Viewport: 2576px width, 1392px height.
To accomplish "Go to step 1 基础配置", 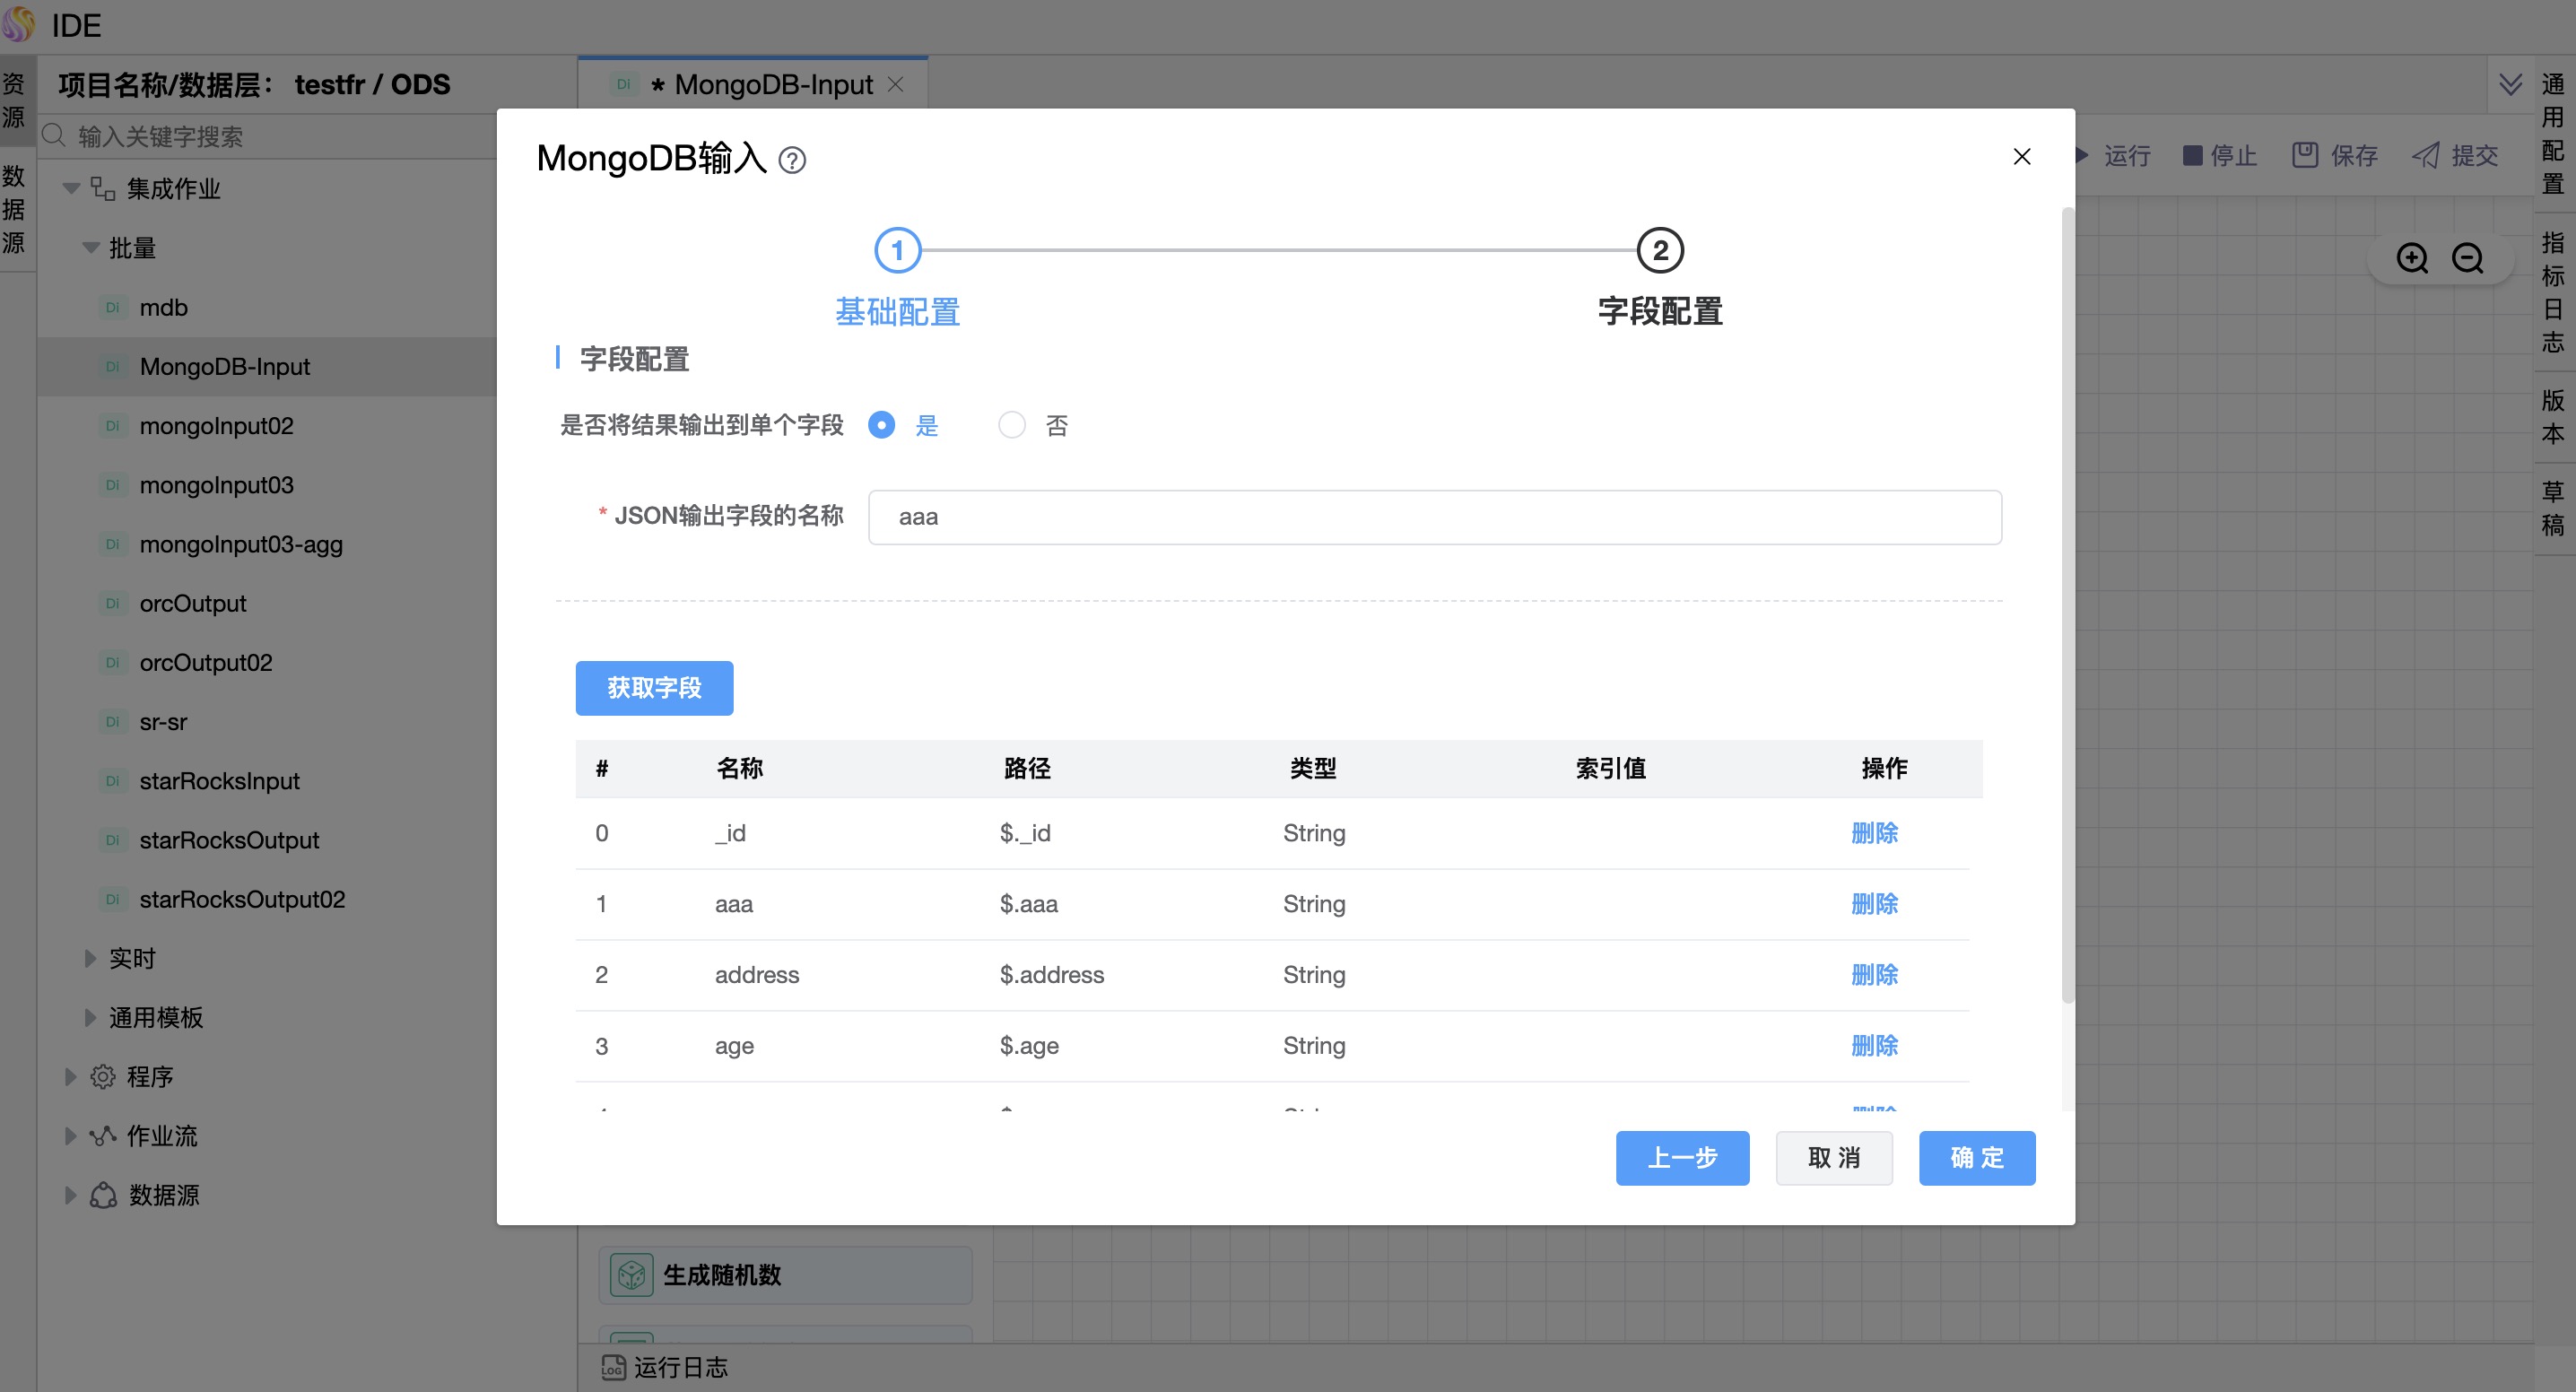I will (897, 251).
